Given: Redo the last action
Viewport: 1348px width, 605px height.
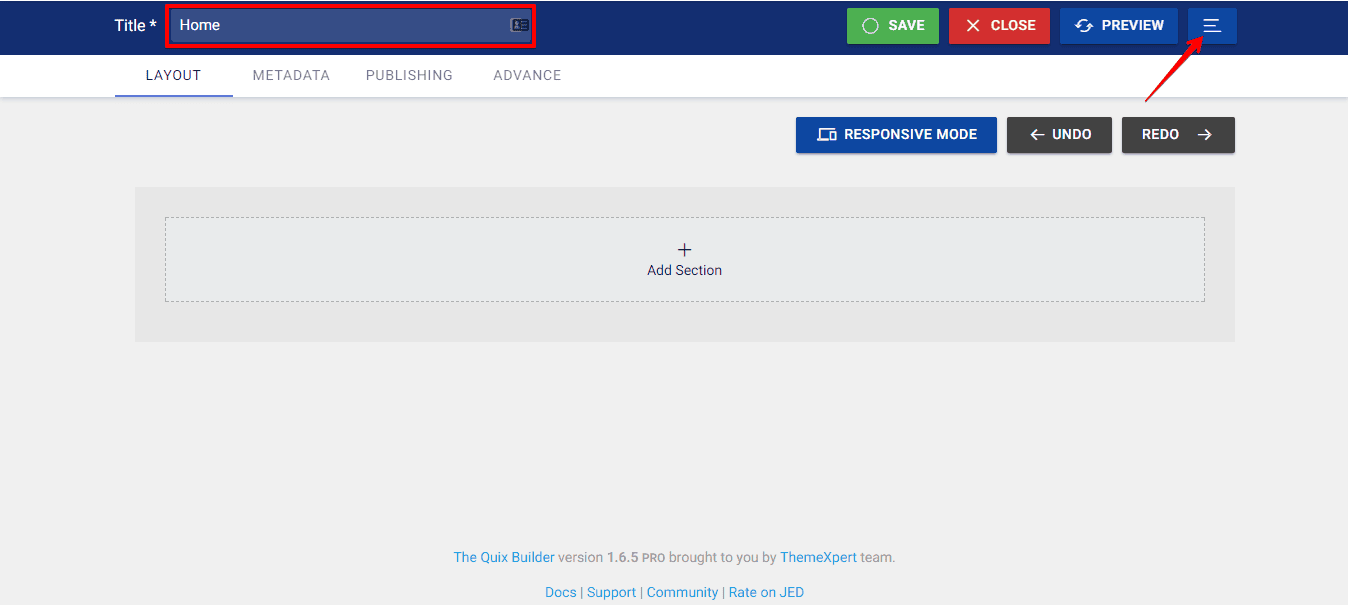Looking at the screenshot, I should coord(1178,135).
